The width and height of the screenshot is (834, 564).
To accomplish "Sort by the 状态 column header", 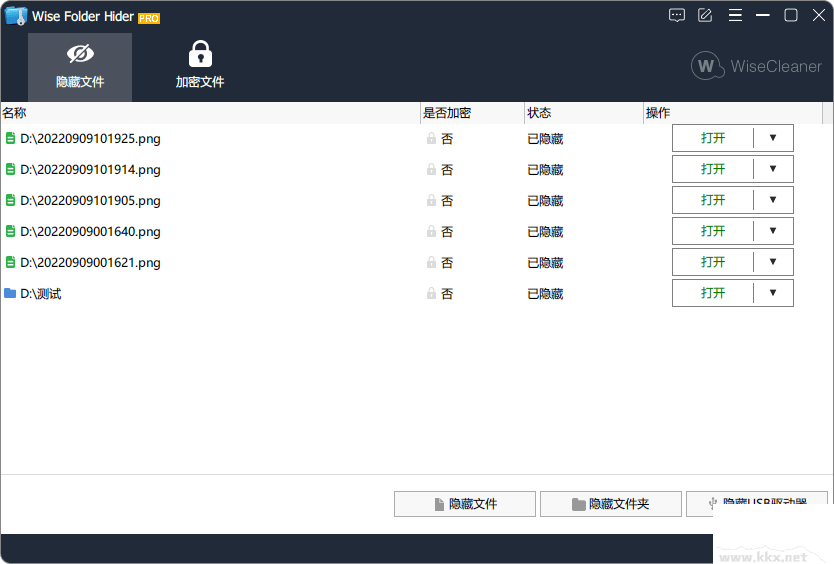I will tap(584, 113).
